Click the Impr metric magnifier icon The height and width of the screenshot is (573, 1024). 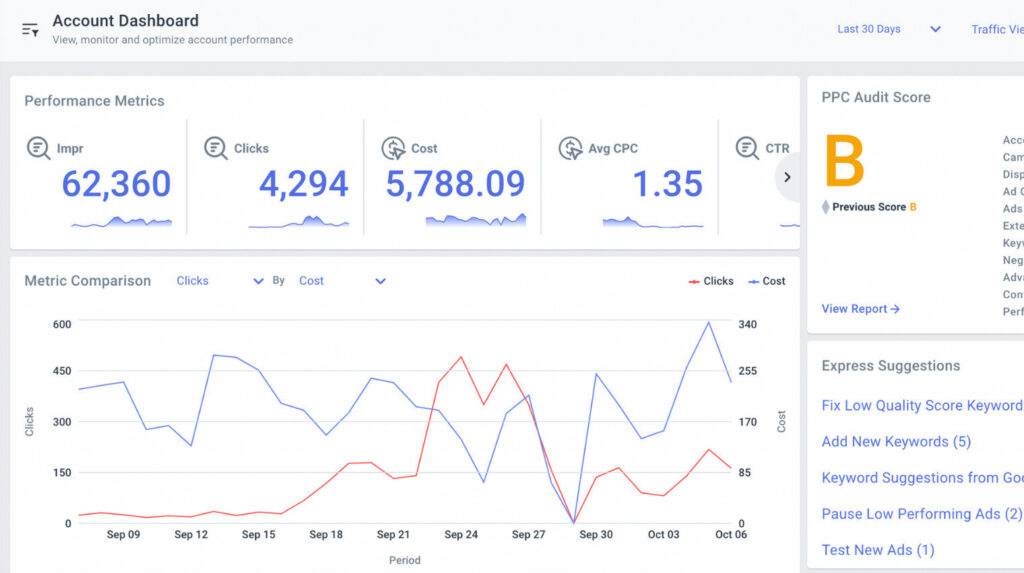pos(39,148)
